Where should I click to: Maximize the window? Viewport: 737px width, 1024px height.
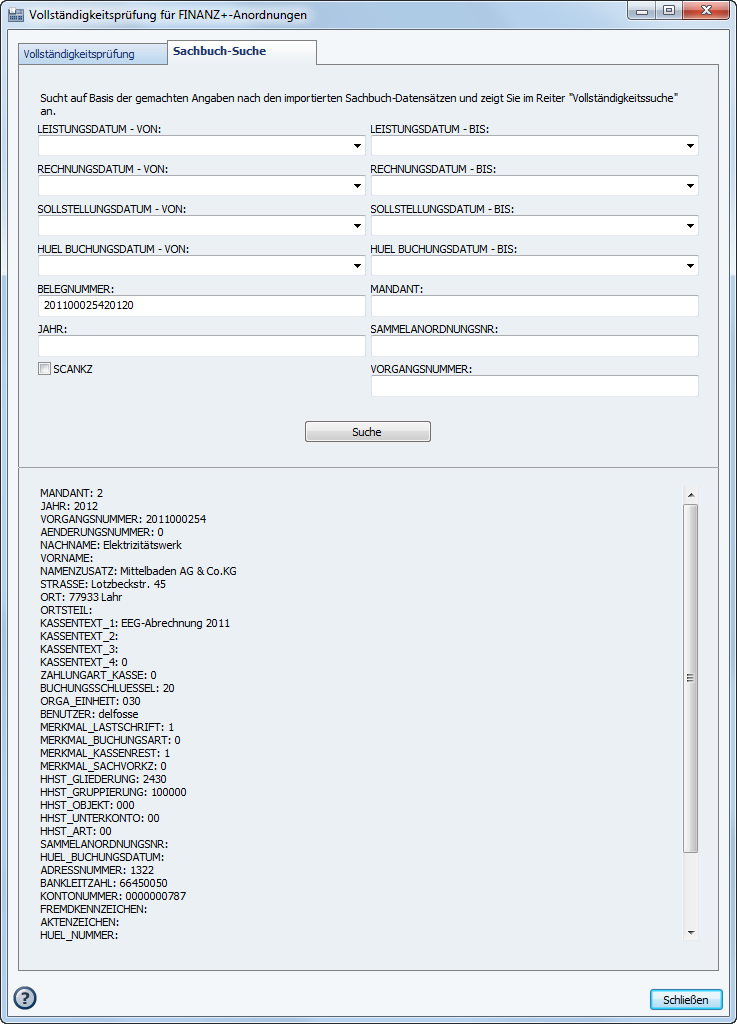pyautogui.click(x=668, y=11)
